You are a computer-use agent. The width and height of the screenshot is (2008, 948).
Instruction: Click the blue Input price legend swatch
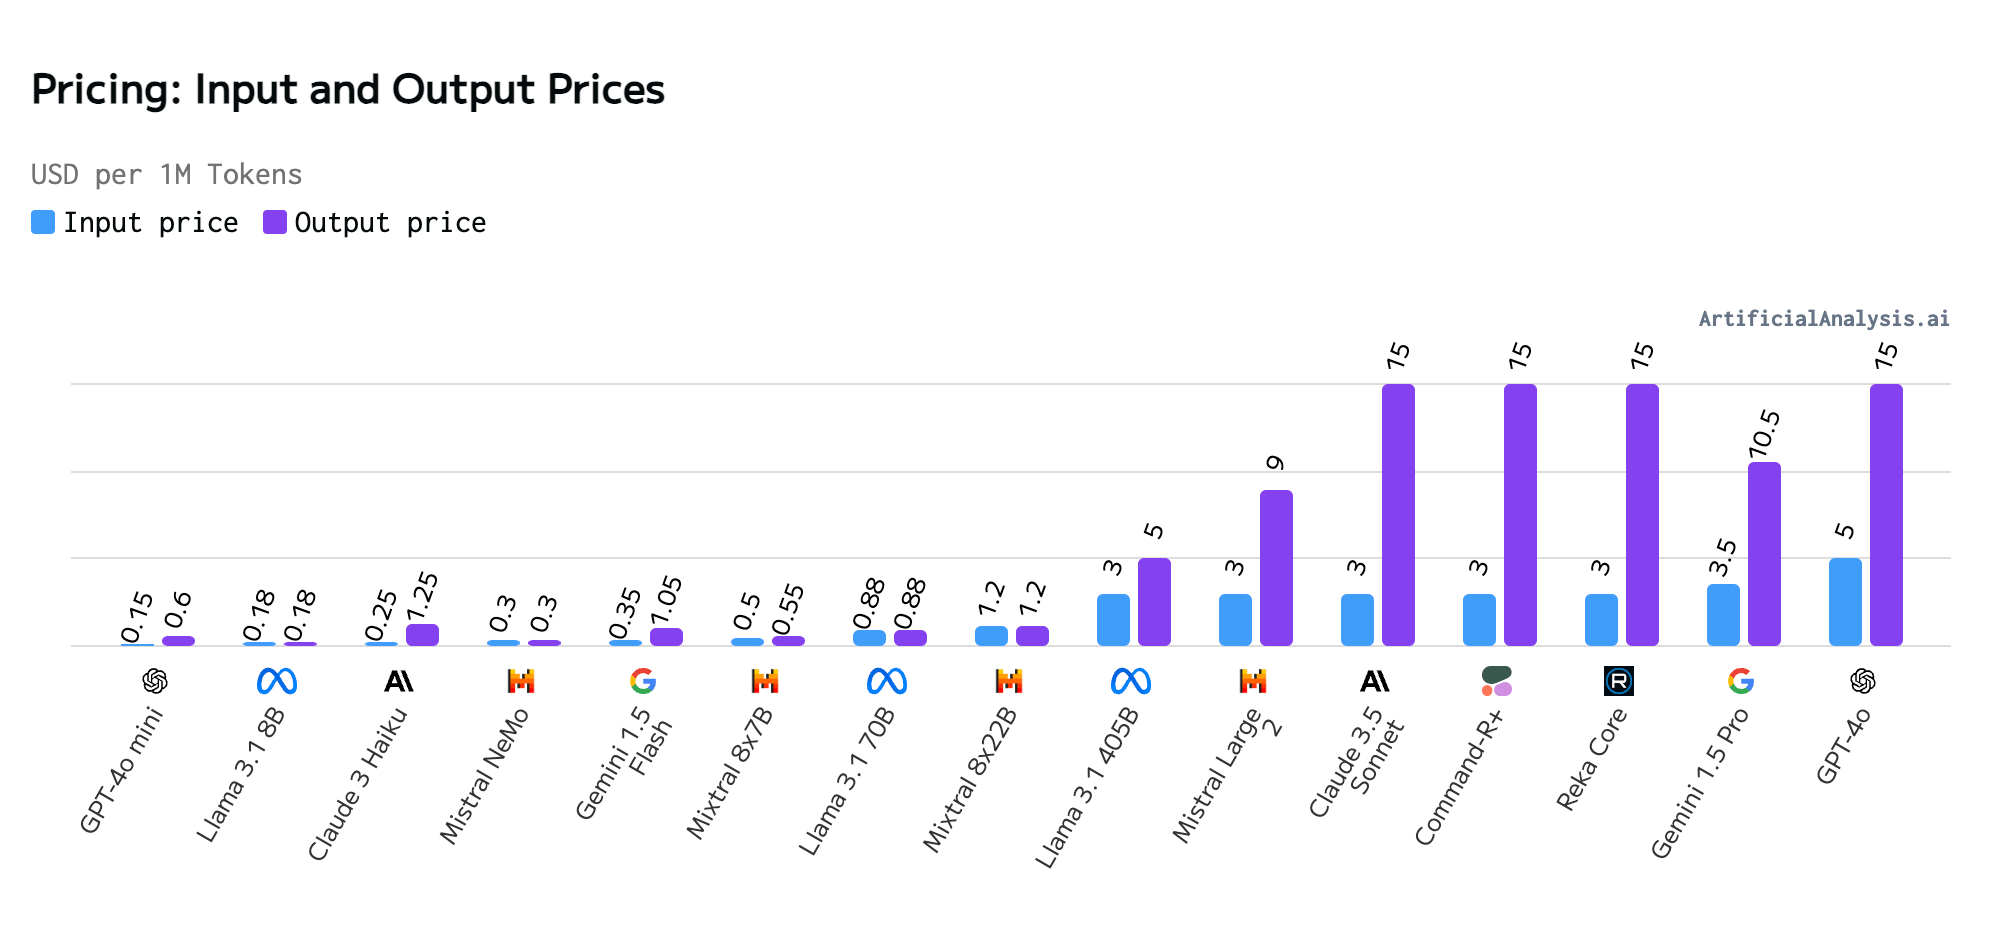[x=43, y=222]
